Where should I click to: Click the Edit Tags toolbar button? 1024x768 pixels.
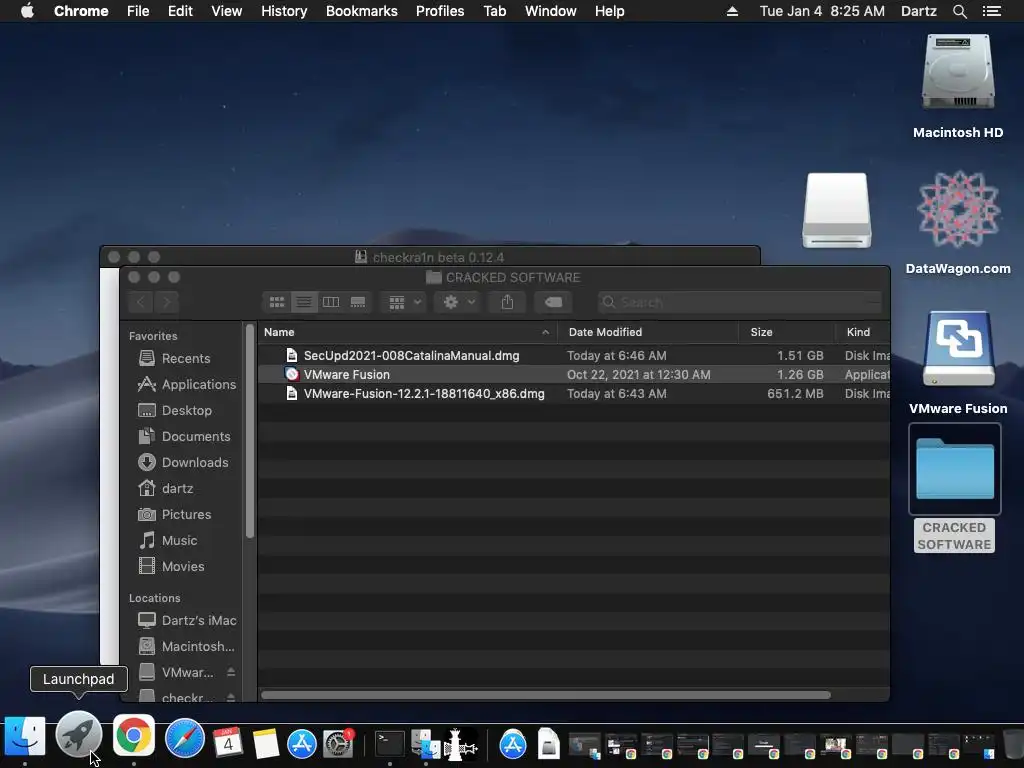click(x=553, y=302)
